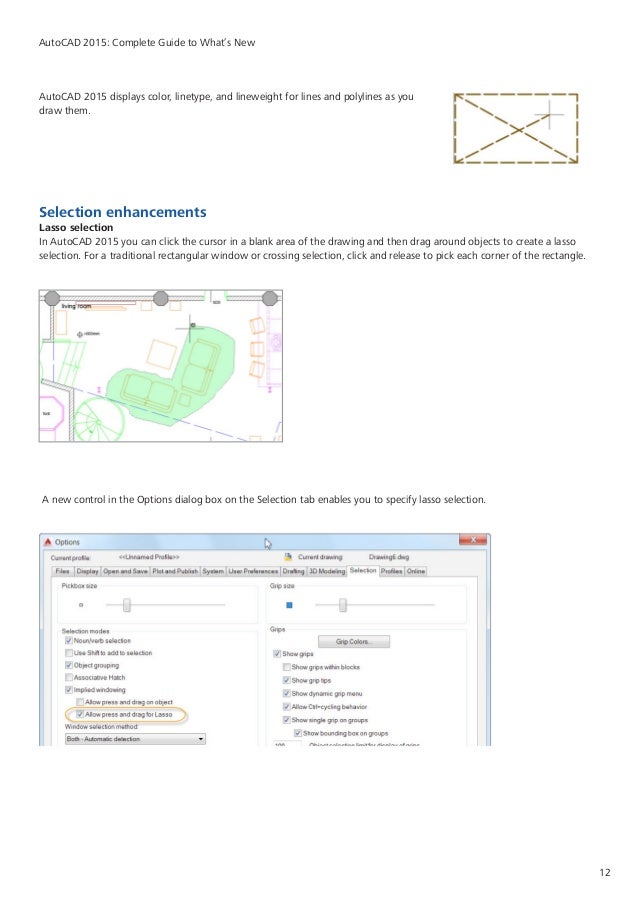Switch to the Display tab

click(x=88, y=571)
